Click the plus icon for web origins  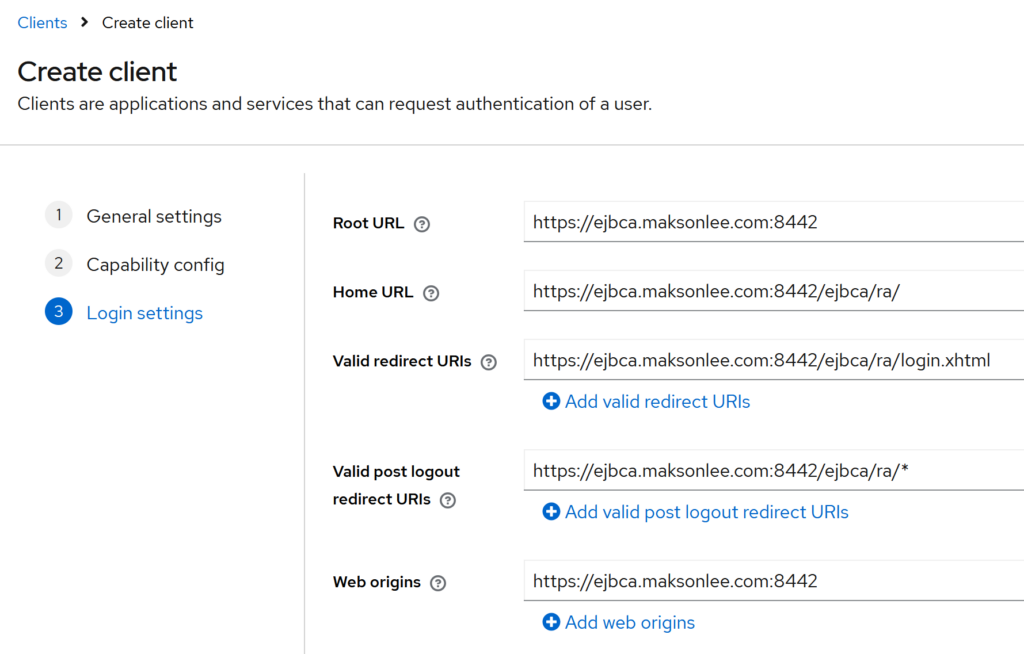tap(551, 622)
